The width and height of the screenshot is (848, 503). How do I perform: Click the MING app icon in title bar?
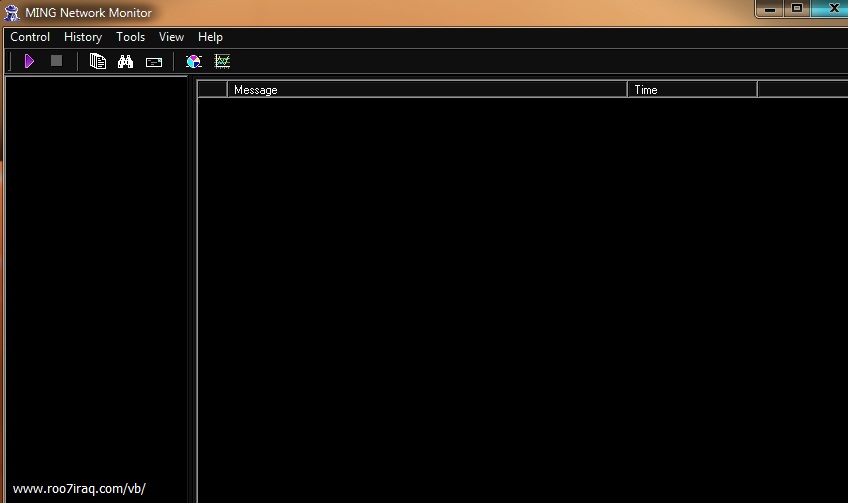(12, 12)
